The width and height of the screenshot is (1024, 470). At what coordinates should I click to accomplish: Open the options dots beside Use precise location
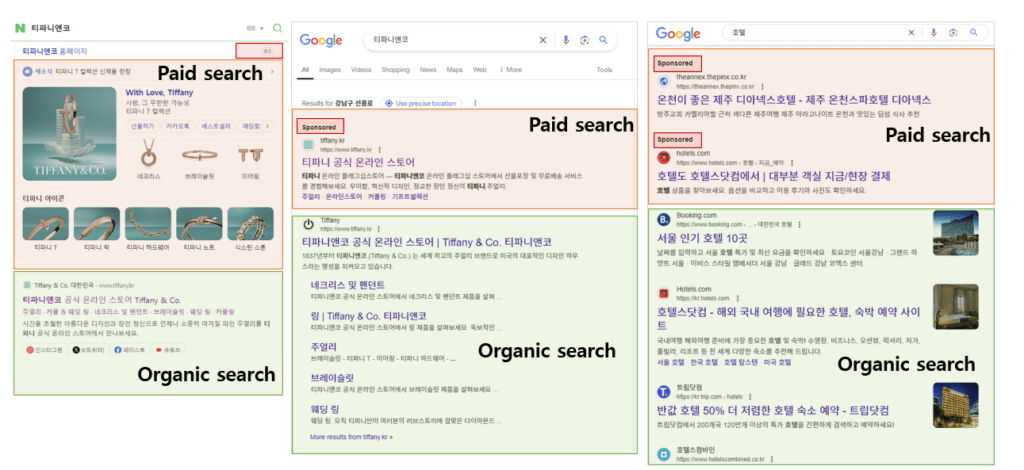pos(475,103)
